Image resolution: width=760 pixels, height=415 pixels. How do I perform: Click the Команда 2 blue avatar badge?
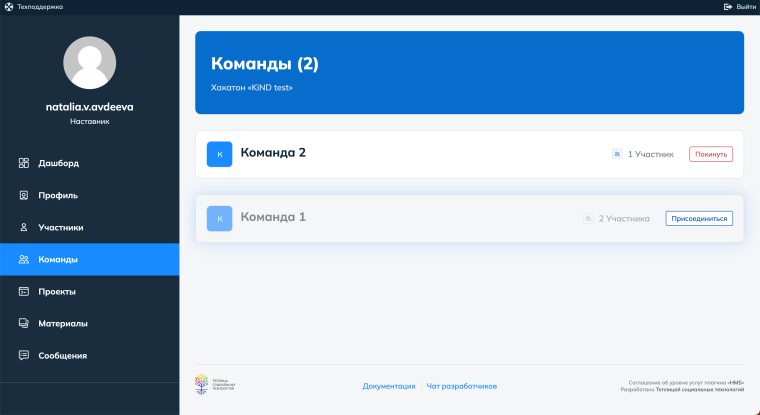pos(219,154)
